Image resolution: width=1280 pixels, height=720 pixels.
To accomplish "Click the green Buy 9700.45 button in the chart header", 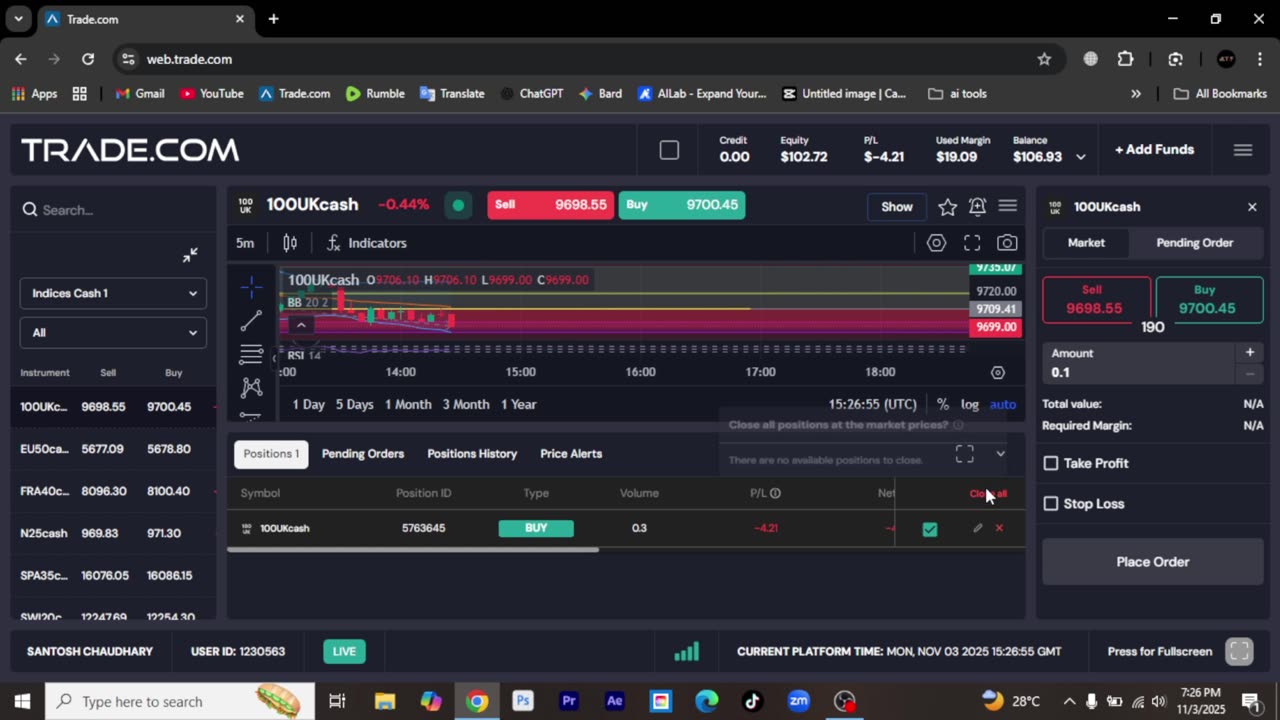I will pyautogui.click(x=682, y=205).
